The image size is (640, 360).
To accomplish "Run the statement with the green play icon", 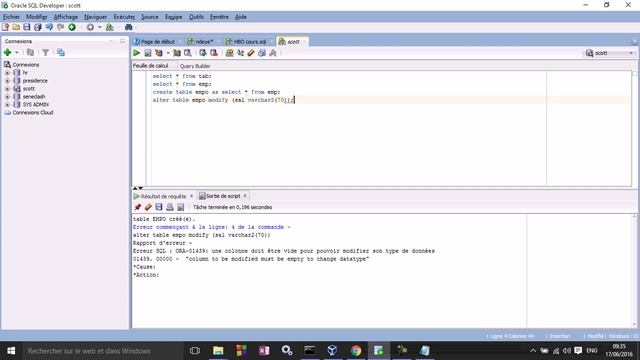I will pyautogui.click(x=137, y=53).
